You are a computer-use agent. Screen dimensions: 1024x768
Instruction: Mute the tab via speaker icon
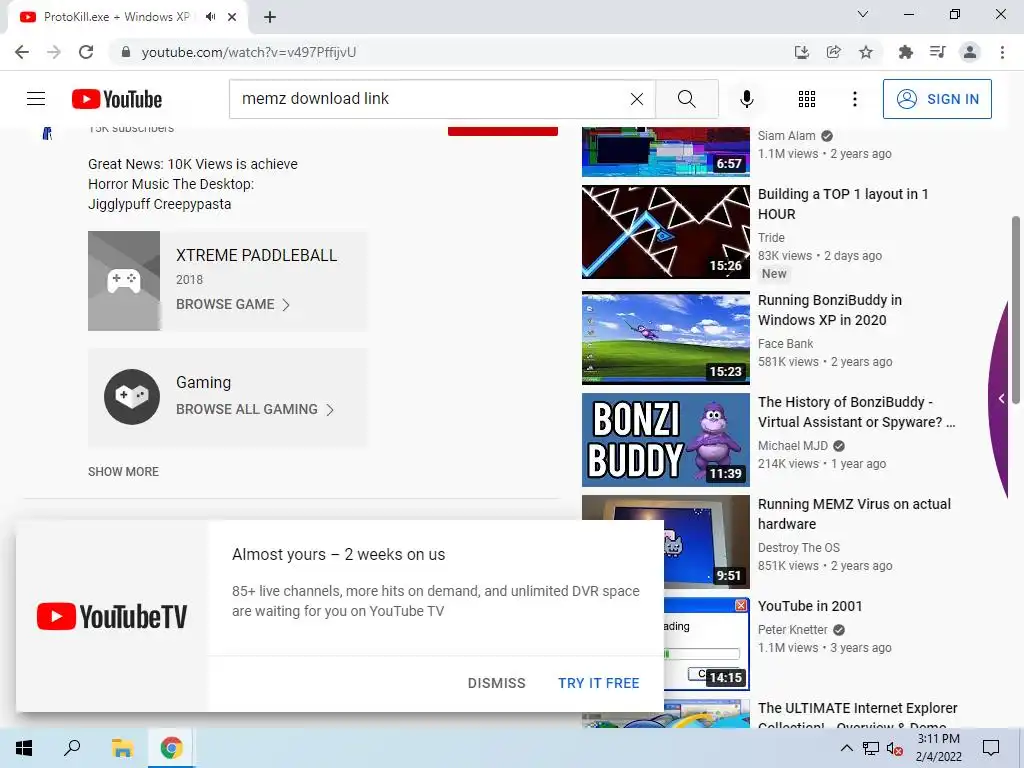pos(210,17)
